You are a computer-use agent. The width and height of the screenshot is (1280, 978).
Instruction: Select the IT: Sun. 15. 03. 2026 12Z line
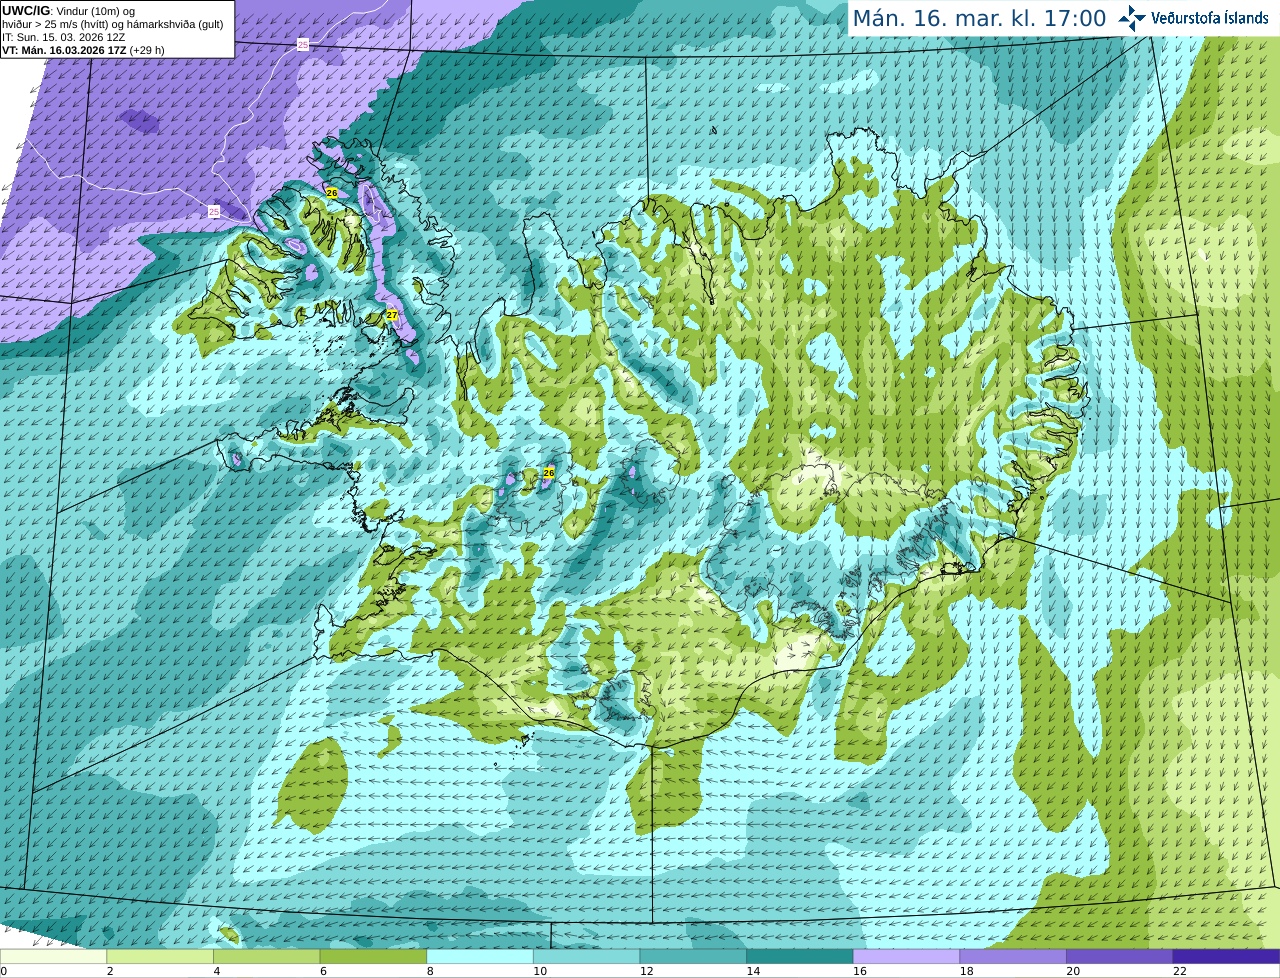[64, 37]
